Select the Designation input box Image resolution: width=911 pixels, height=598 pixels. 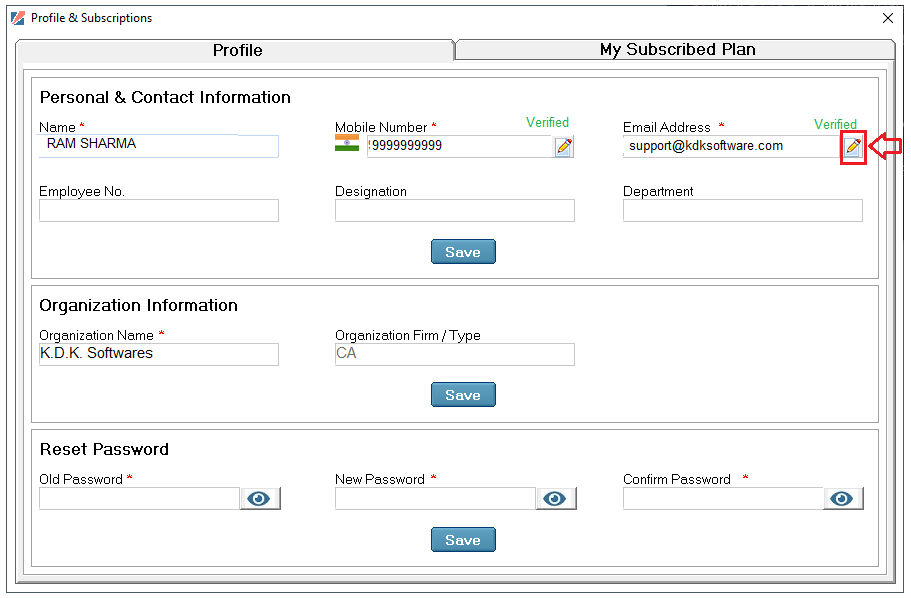(454, 210)
